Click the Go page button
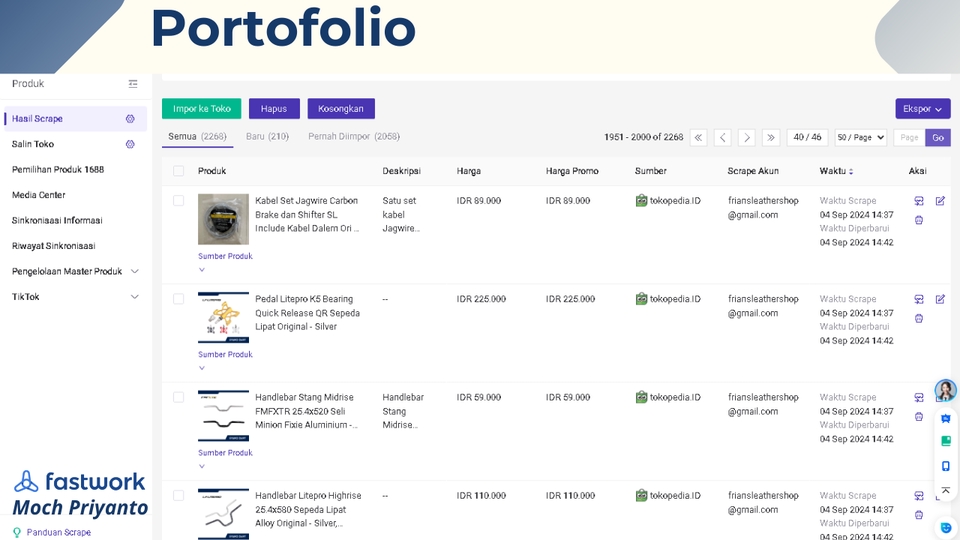The width and height of the screenshot is (960, 540). (938, 138)
